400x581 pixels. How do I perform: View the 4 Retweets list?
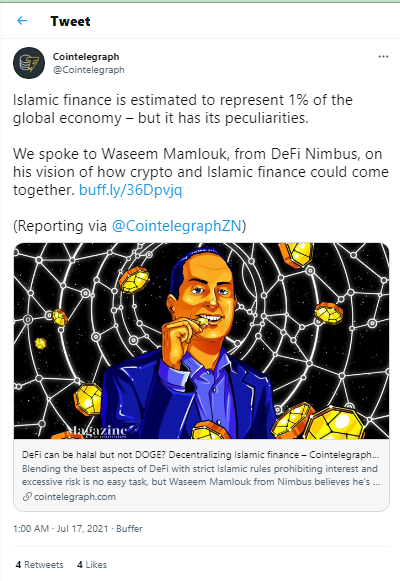pos(40,564)
